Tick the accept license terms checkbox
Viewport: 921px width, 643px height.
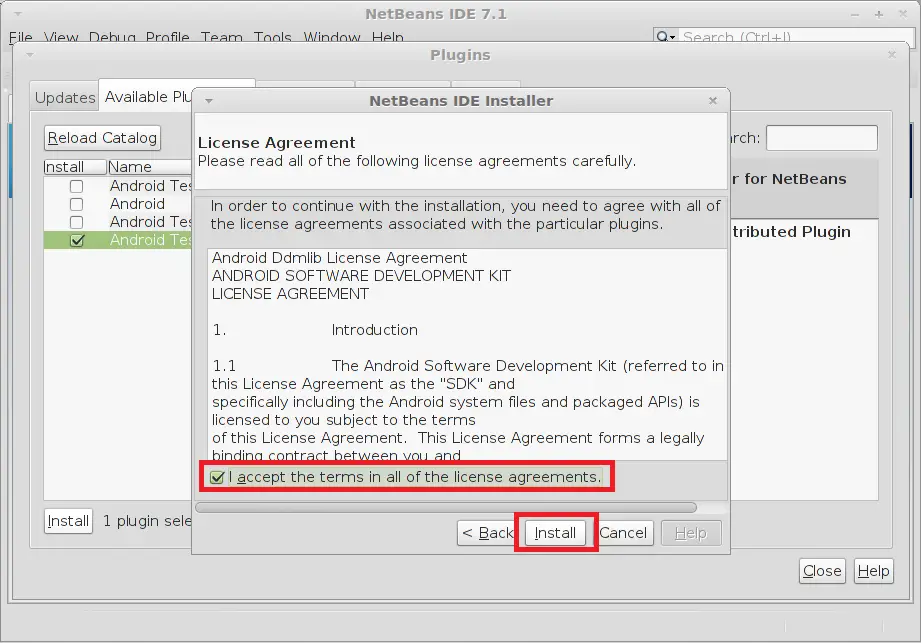click(x=217, y=477)
